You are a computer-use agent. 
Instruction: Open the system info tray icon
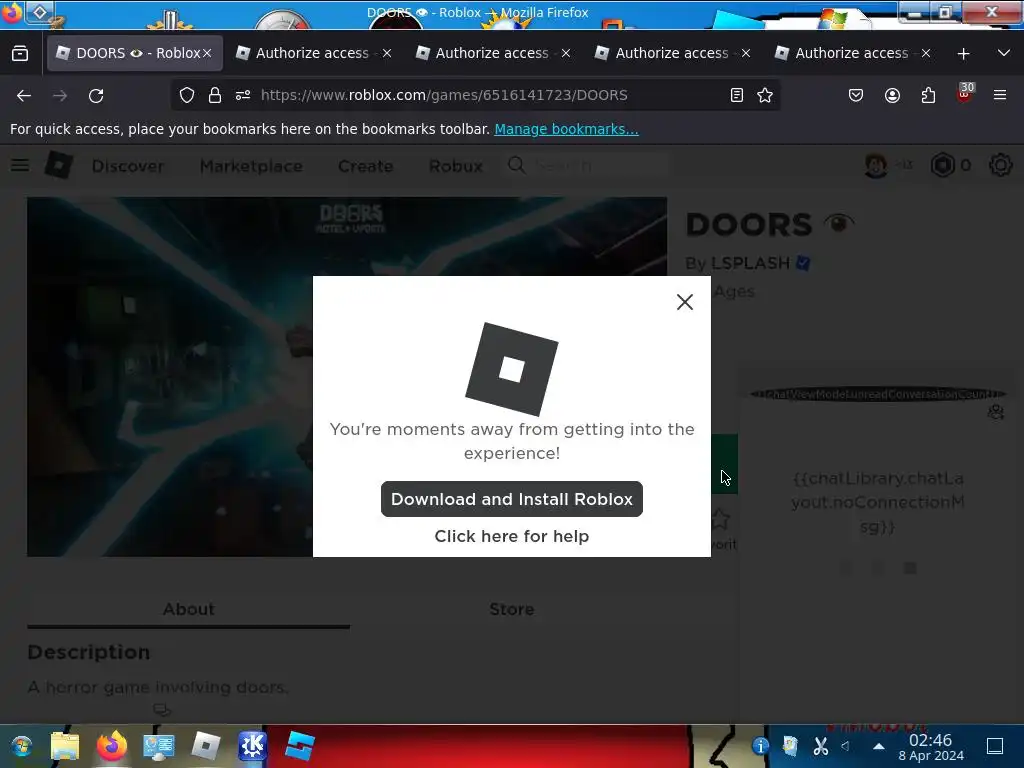tap(760, 746)
